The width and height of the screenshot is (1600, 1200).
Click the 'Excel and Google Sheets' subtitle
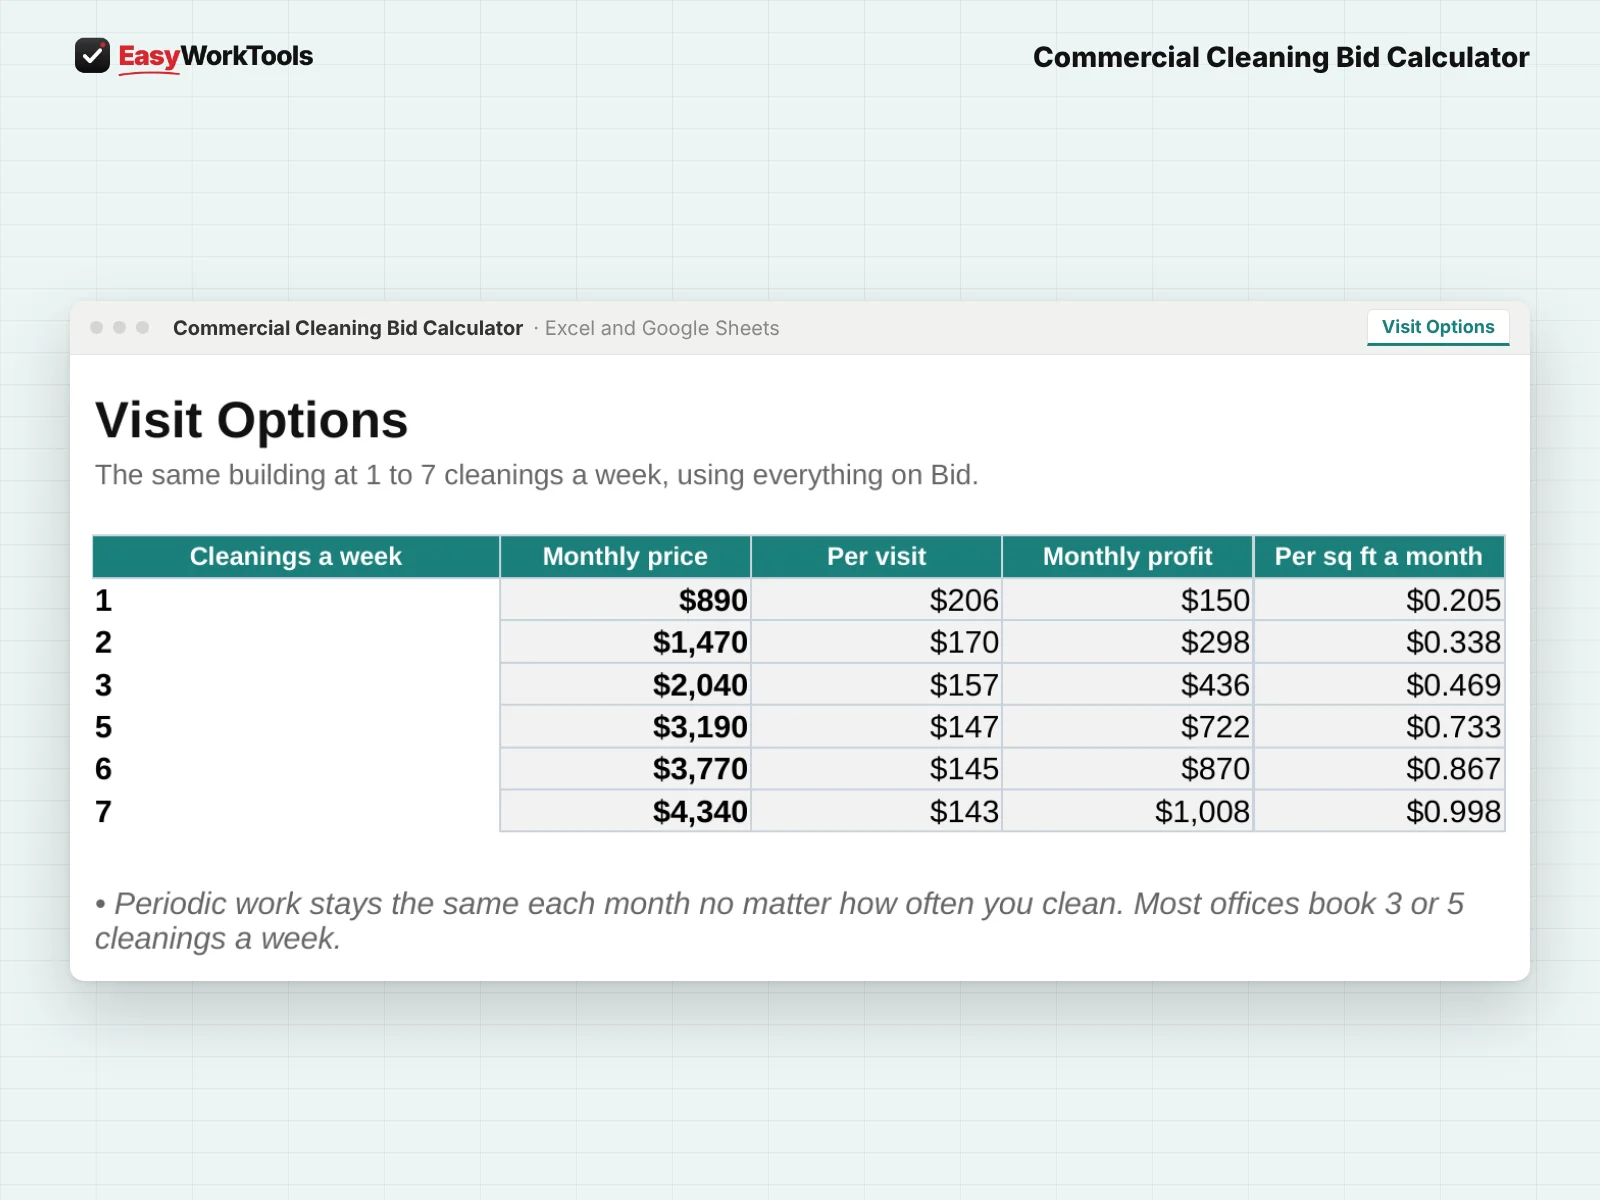click(x=662, y=328)
